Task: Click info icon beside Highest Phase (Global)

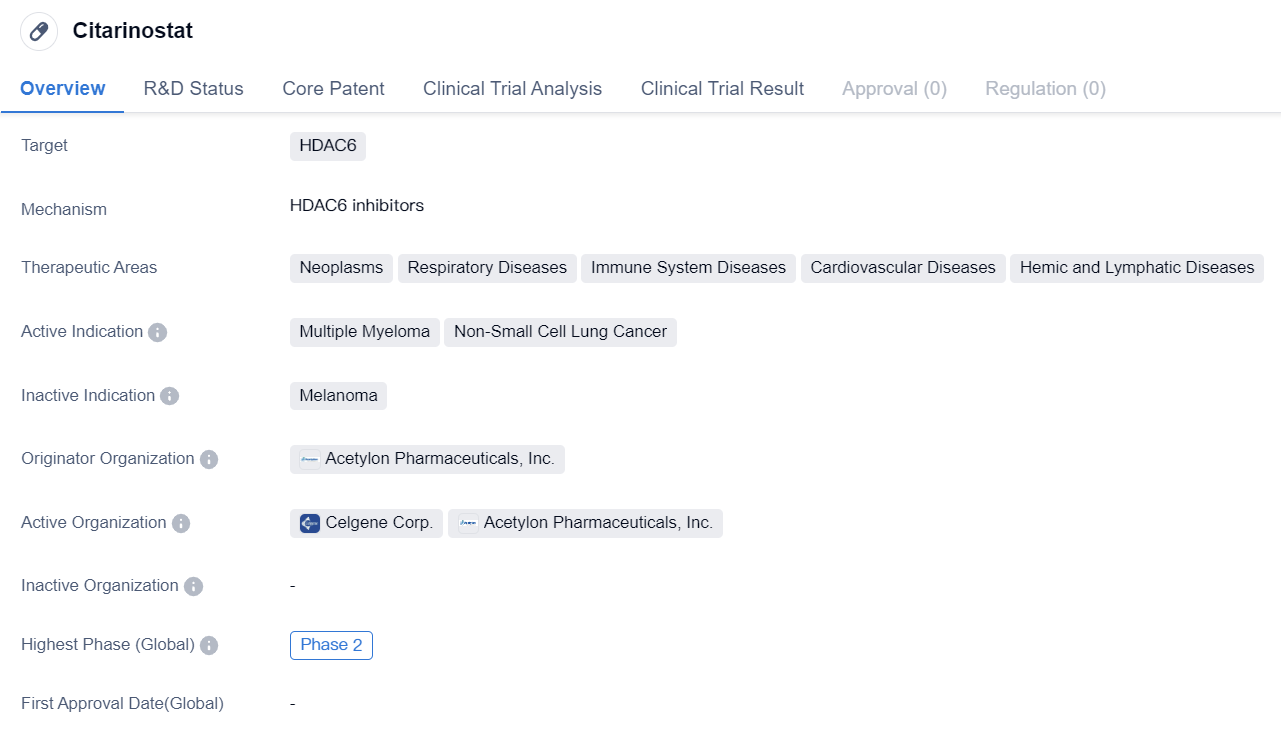Action: pos(209,645)
